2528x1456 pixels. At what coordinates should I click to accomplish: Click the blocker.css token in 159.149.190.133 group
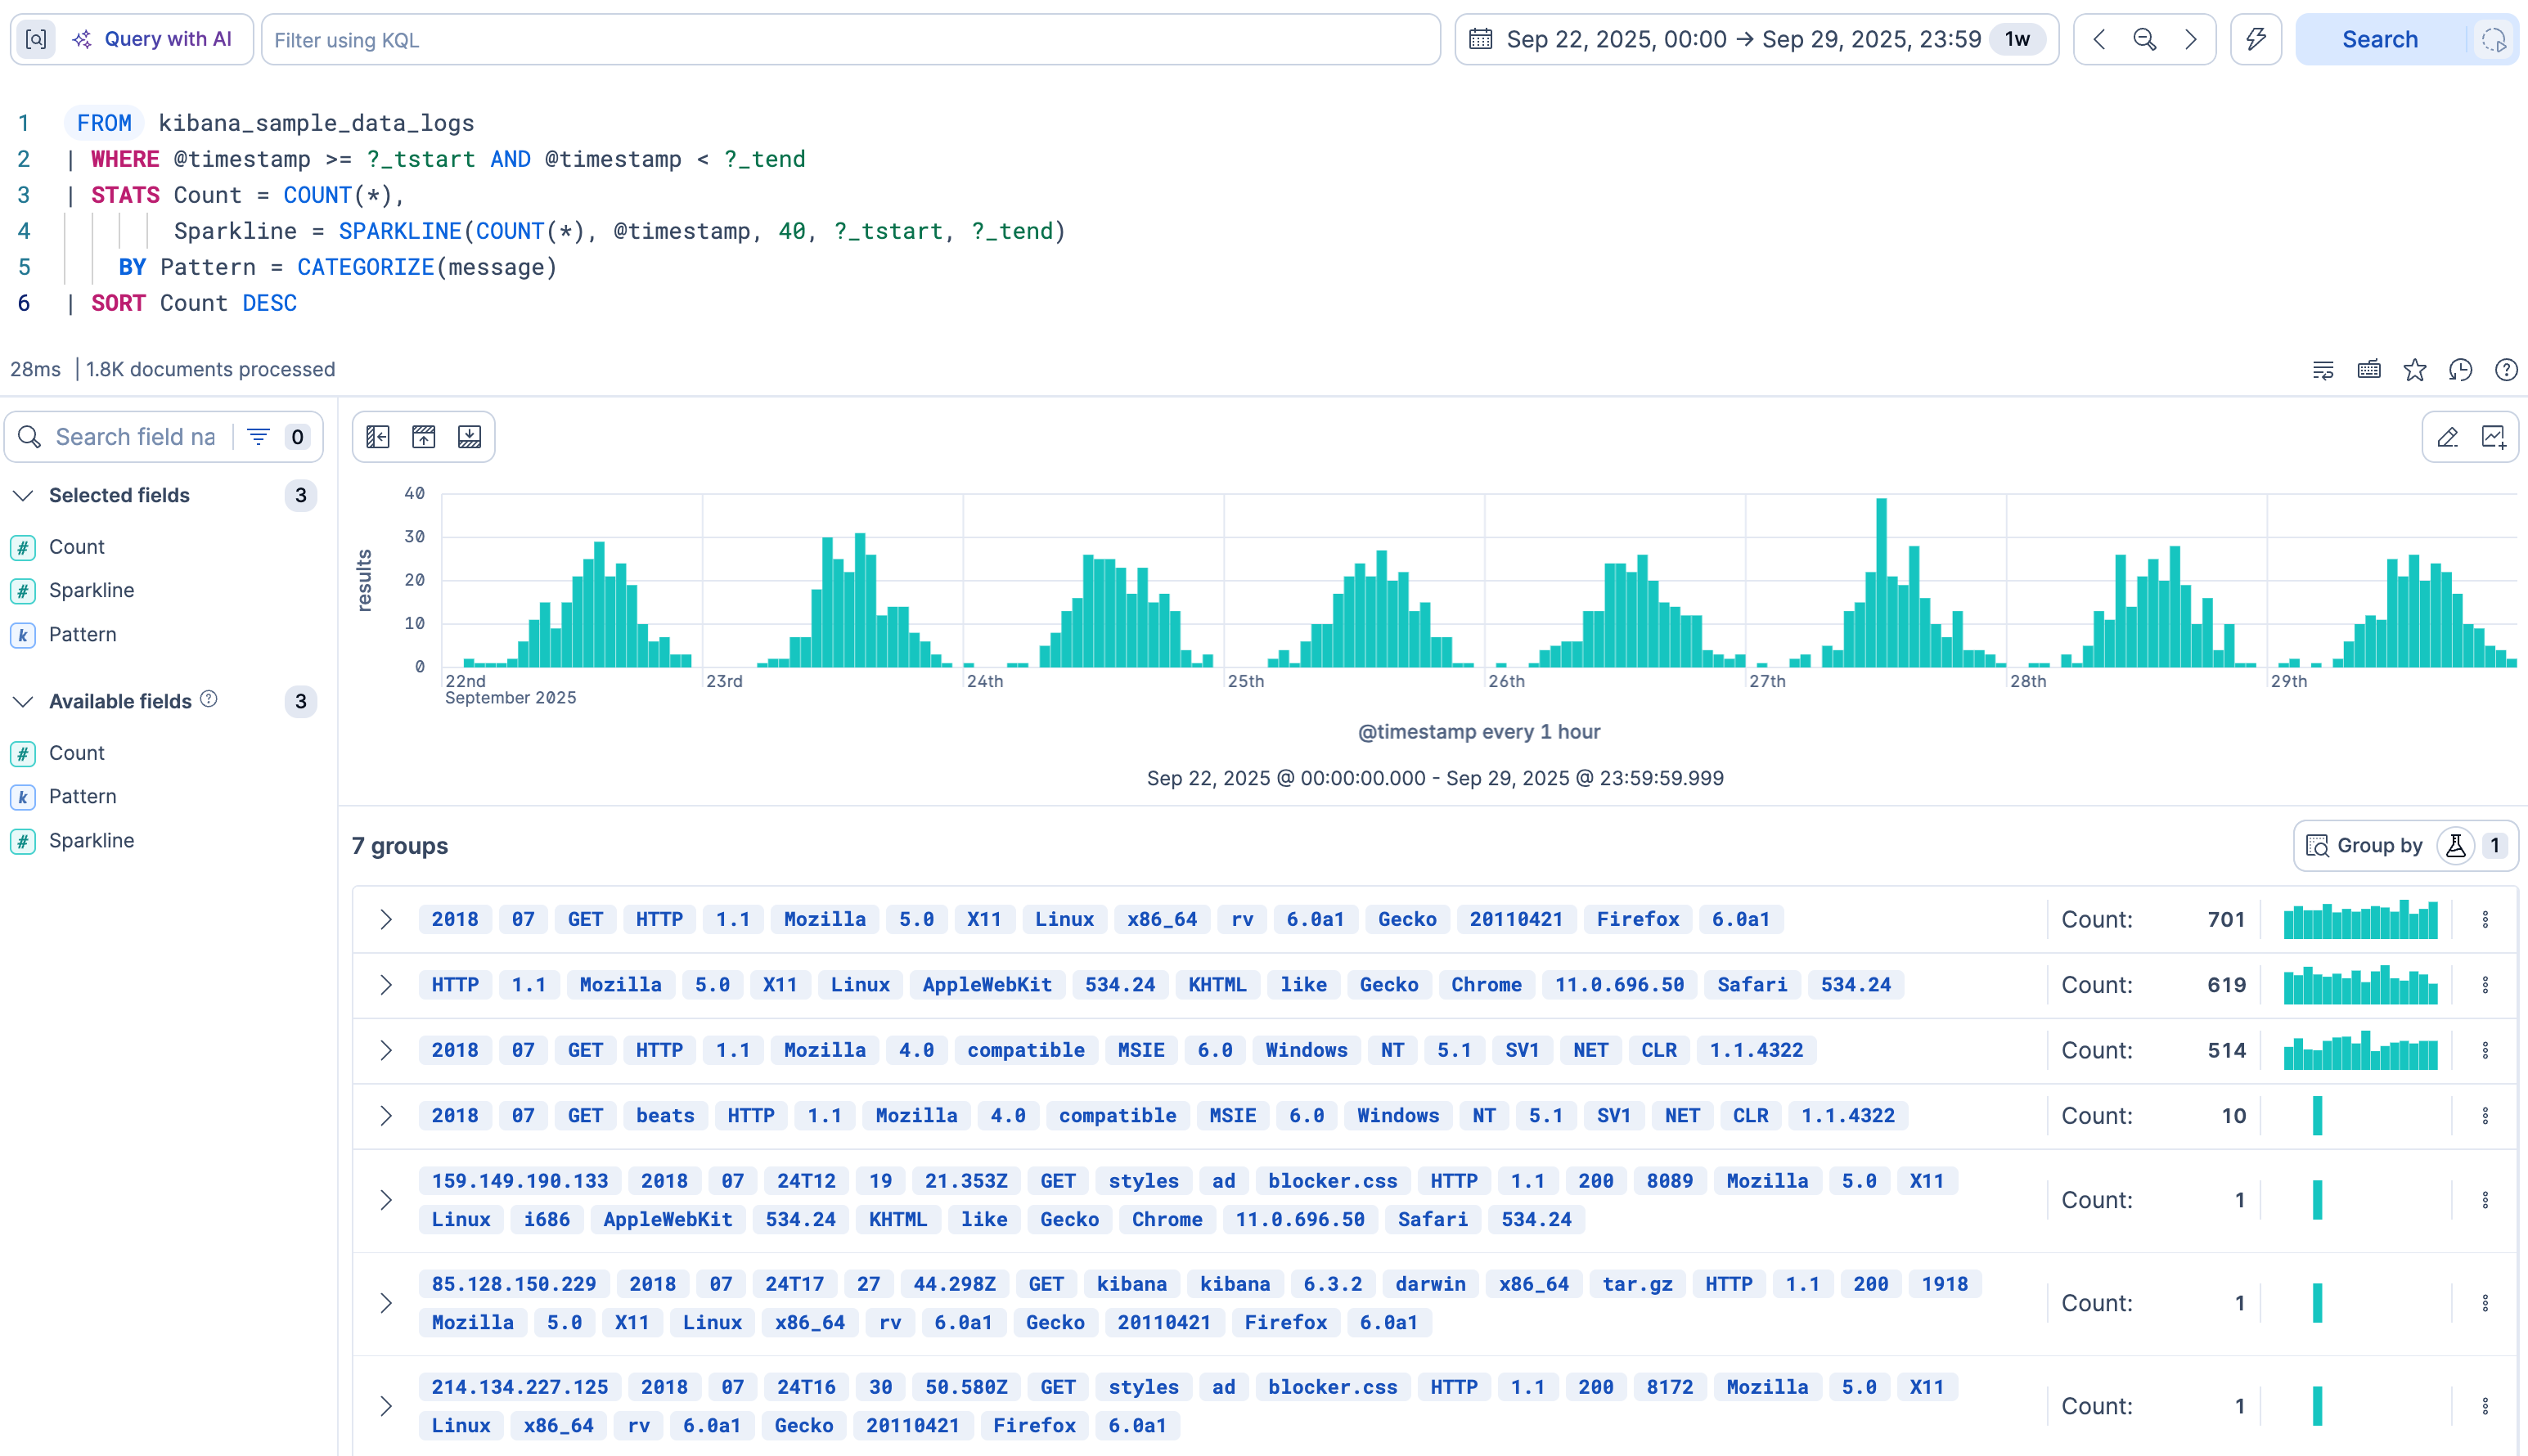[1332, 1181]
